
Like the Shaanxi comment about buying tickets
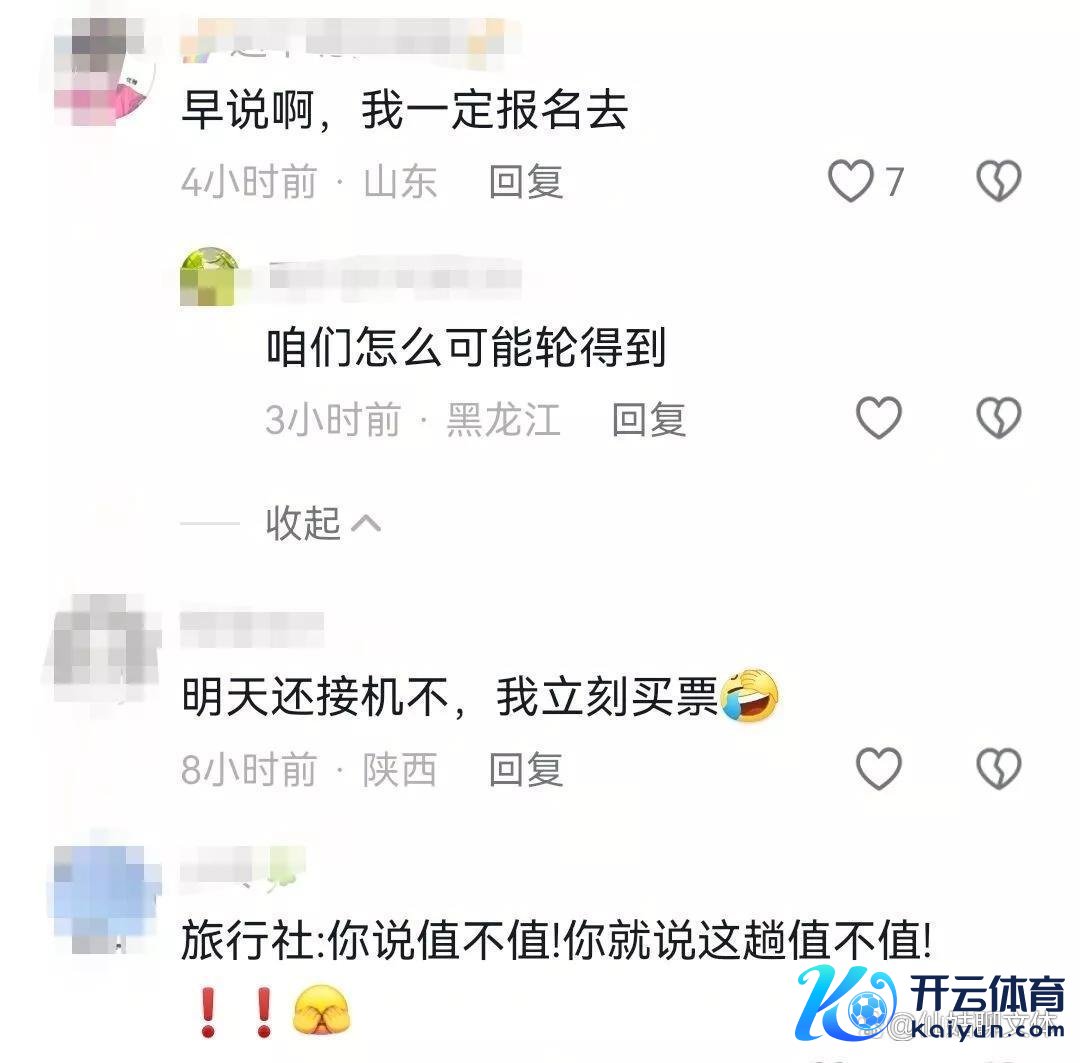(879, 768)
